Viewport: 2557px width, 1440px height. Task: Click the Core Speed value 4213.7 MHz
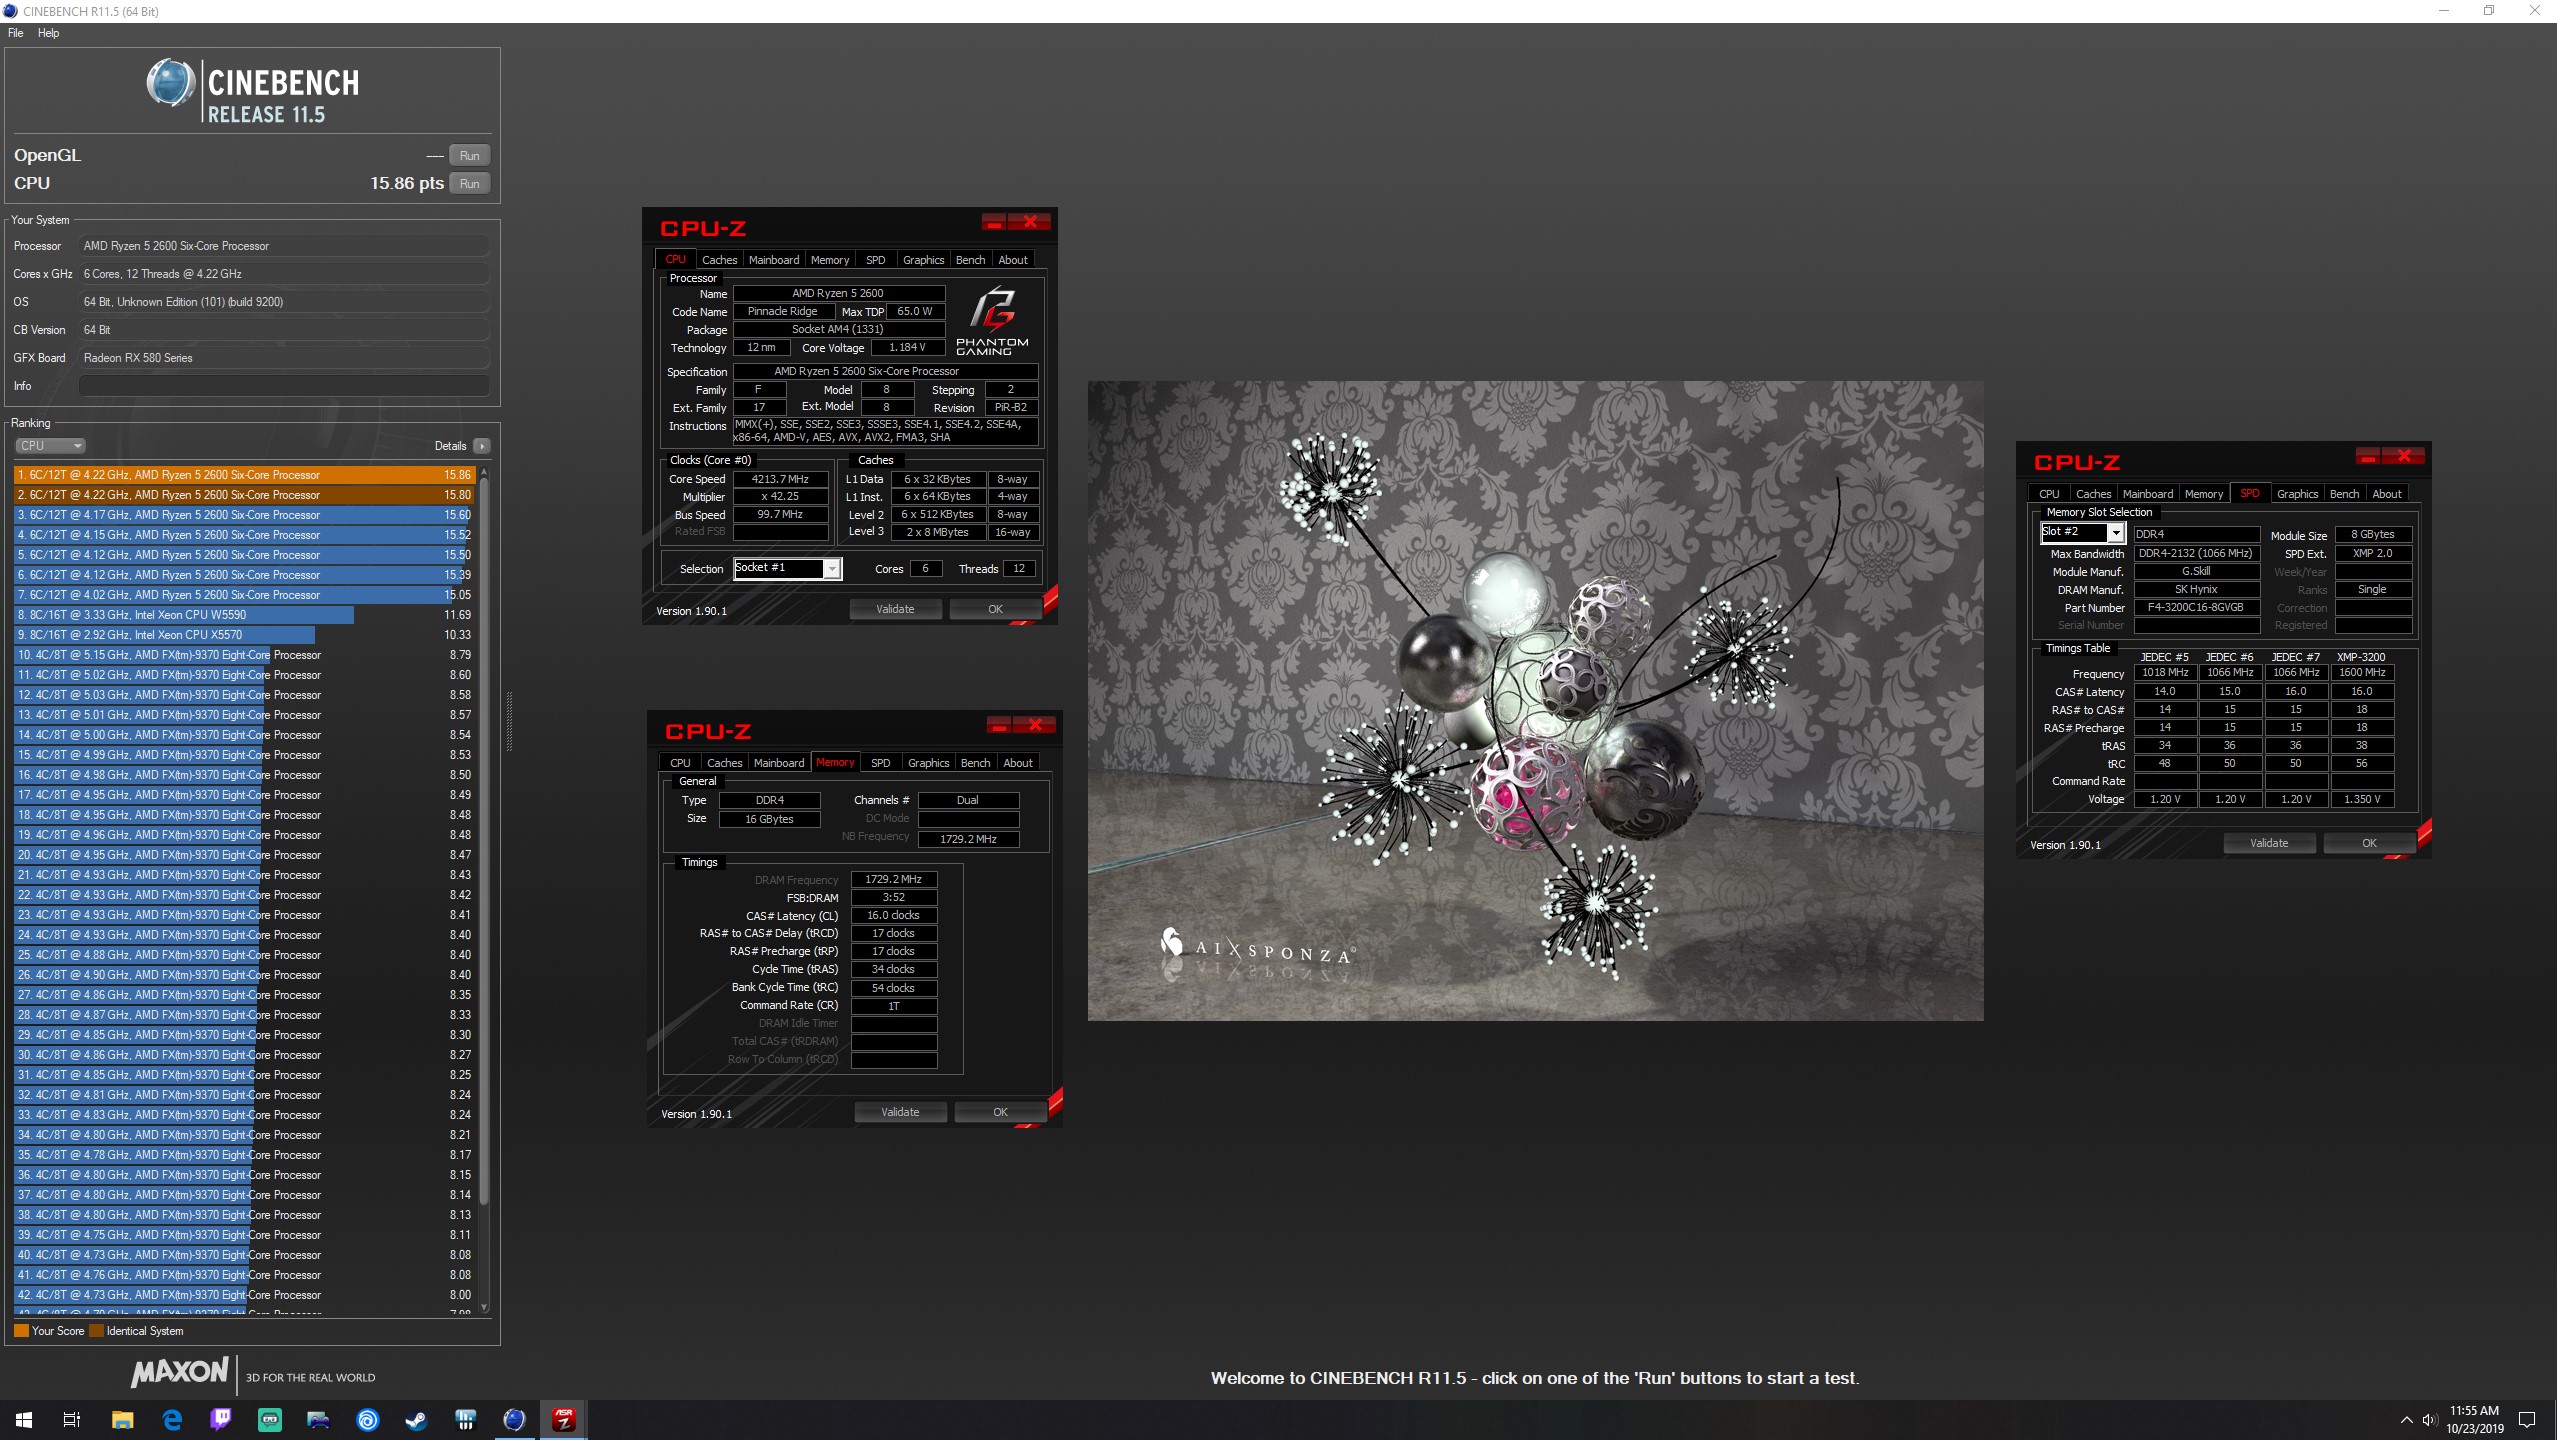tap(780, 479)
